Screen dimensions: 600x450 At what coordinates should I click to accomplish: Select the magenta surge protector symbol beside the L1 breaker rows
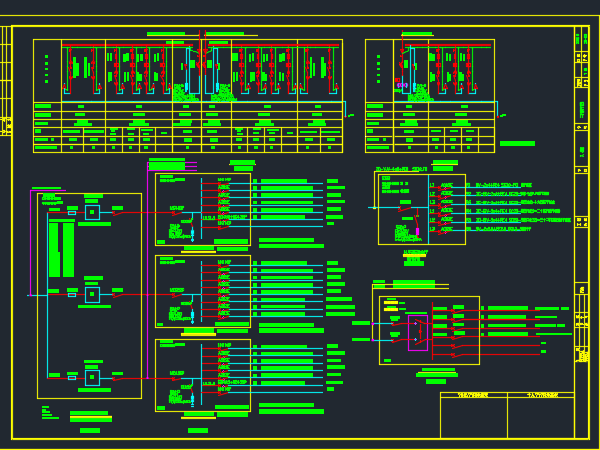click(417, 232)
